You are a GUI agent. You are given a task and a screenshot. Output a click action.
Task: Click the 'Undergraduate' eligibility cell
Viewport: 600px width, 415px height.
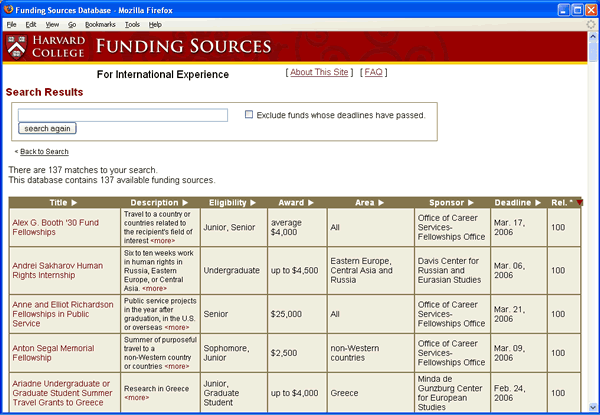(x=232, y=270)
